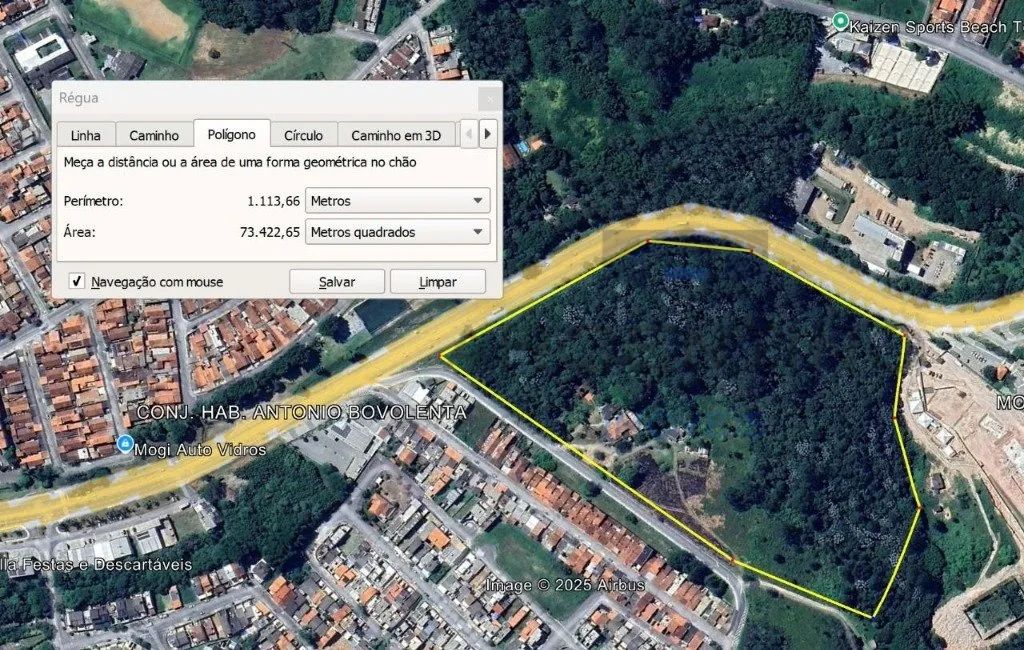1024x650 pixels.
Task: Click the polygon vertex at the southern tip
Action: click(x=873, y=616)
